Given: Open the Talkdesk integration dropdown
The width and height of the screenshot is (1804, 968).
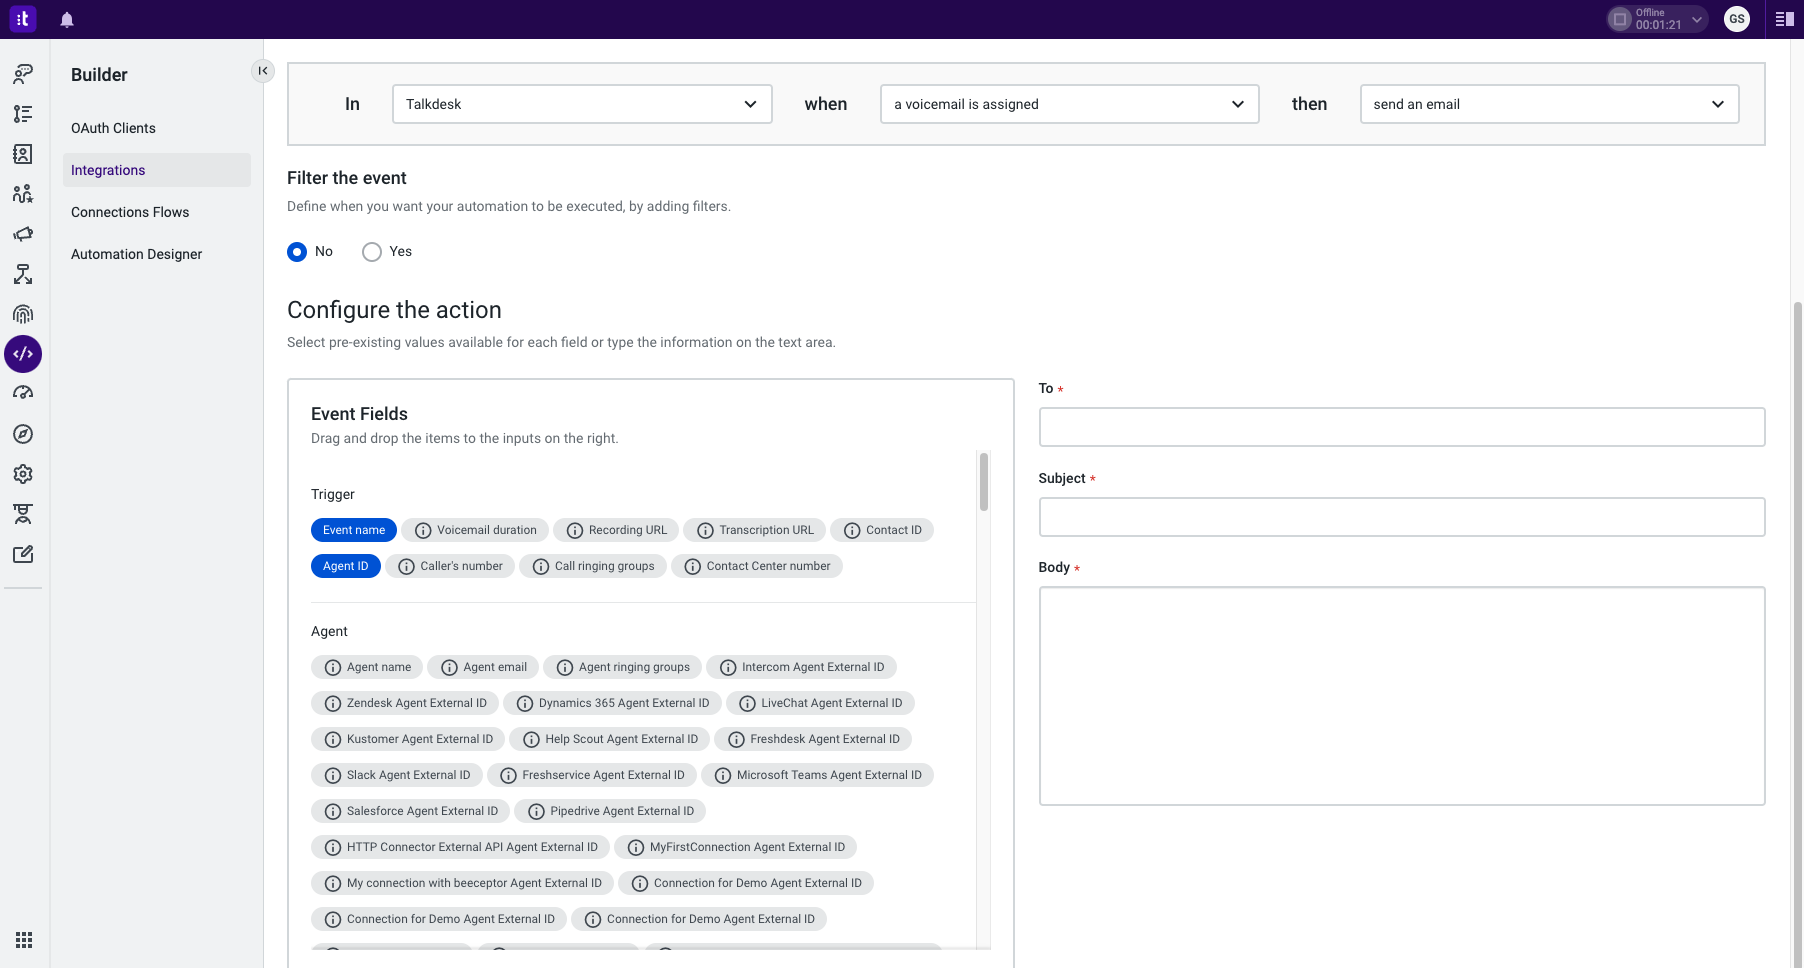Looking at the screenshot, I should [x=582, y=104].
